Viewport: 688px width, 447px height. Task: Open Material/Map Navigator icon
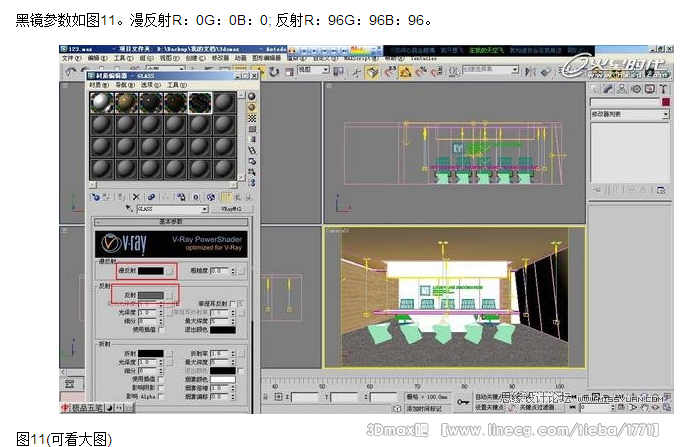point(252,182)
